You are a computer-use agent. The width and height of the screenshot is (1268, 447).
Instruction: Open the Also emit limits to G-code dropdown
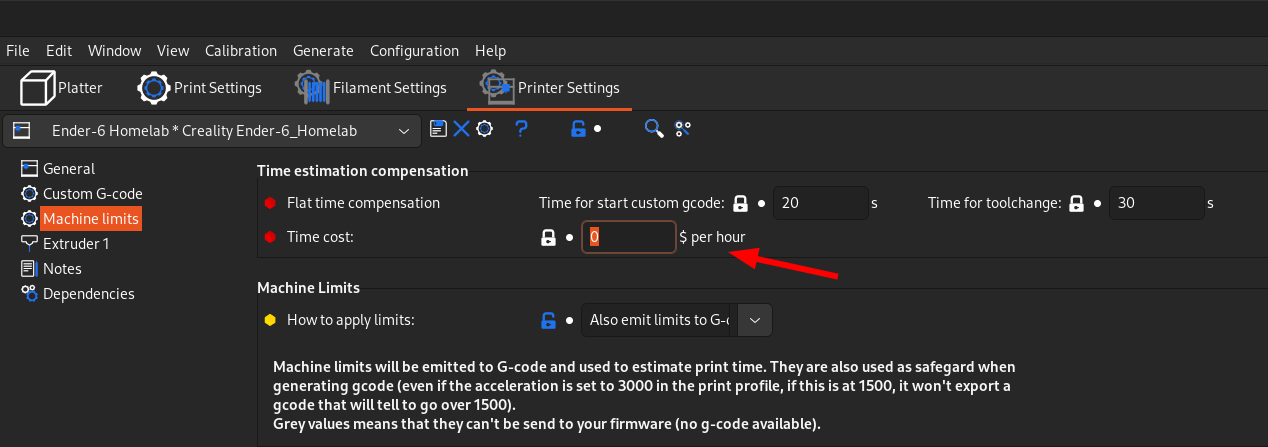(x=676, y=320)
